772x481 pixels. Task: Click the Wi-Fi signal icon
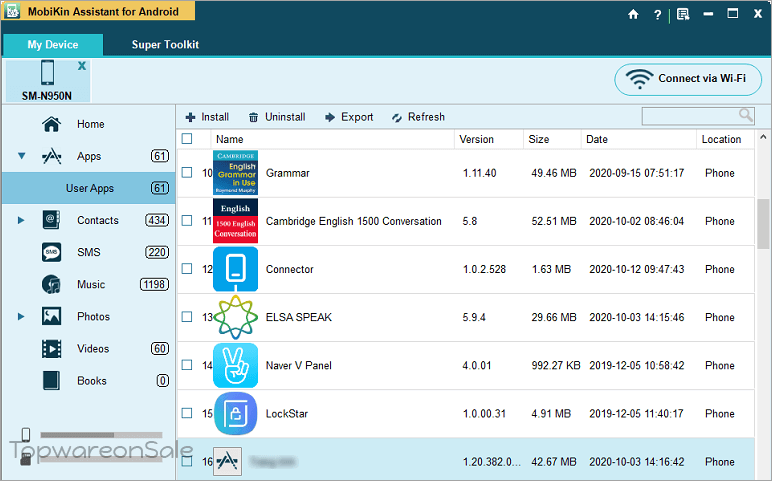[639, 79]
